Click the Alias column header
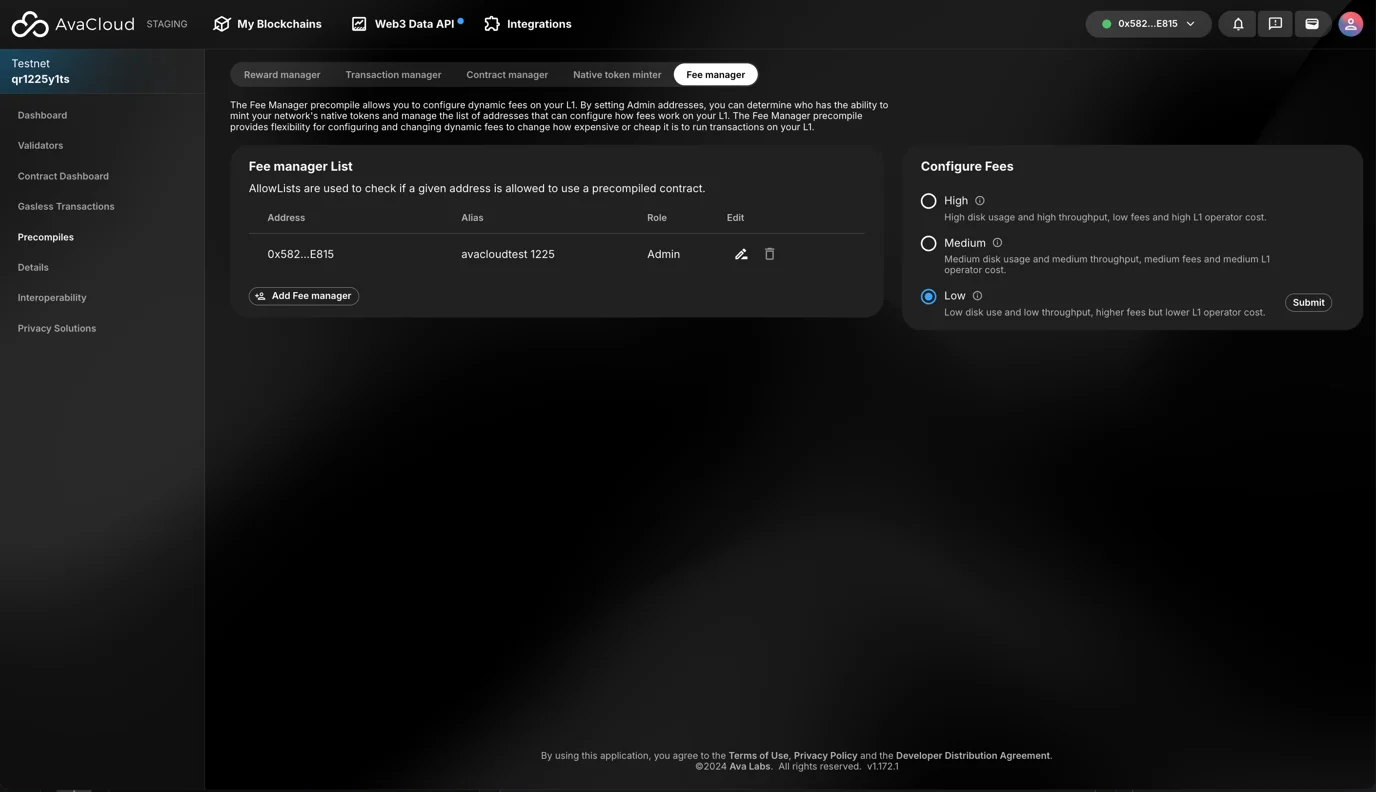Viewport: 1376px width, 792px height. pos(472,218)
